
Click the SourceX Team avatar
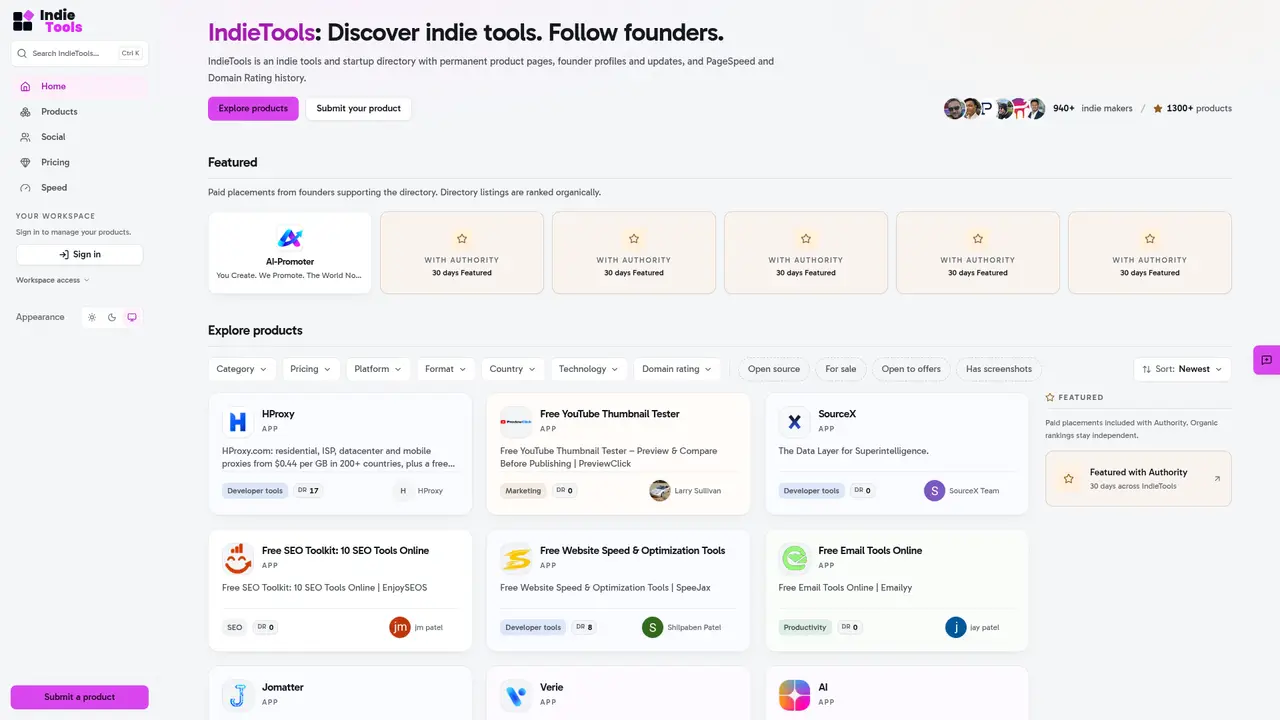pyautogui.click(x=934, y=491)
